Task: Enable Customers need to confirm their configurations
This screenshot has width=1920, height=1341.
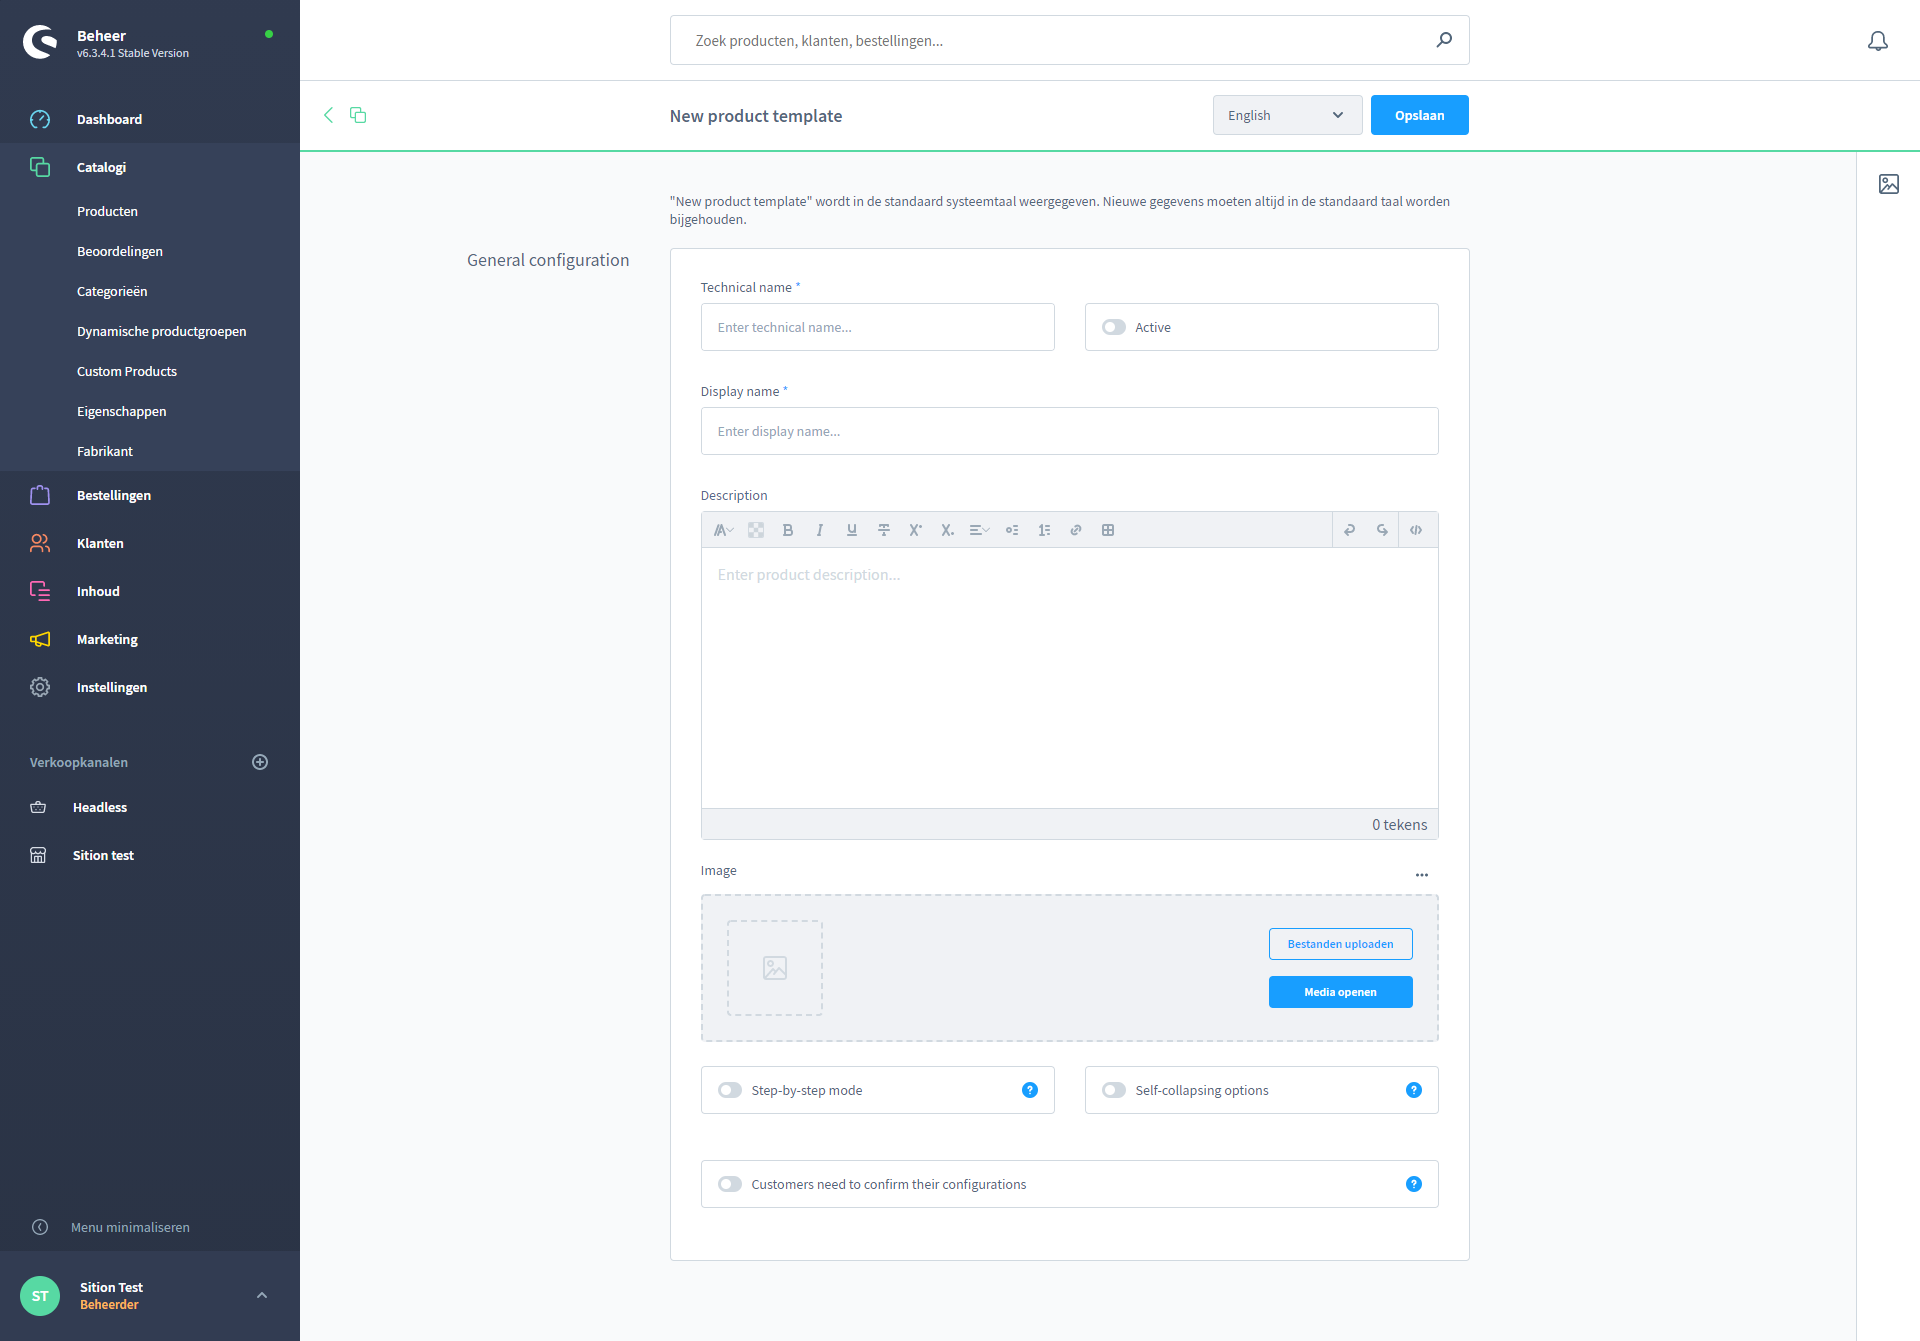Action: tap(729, 1184)
